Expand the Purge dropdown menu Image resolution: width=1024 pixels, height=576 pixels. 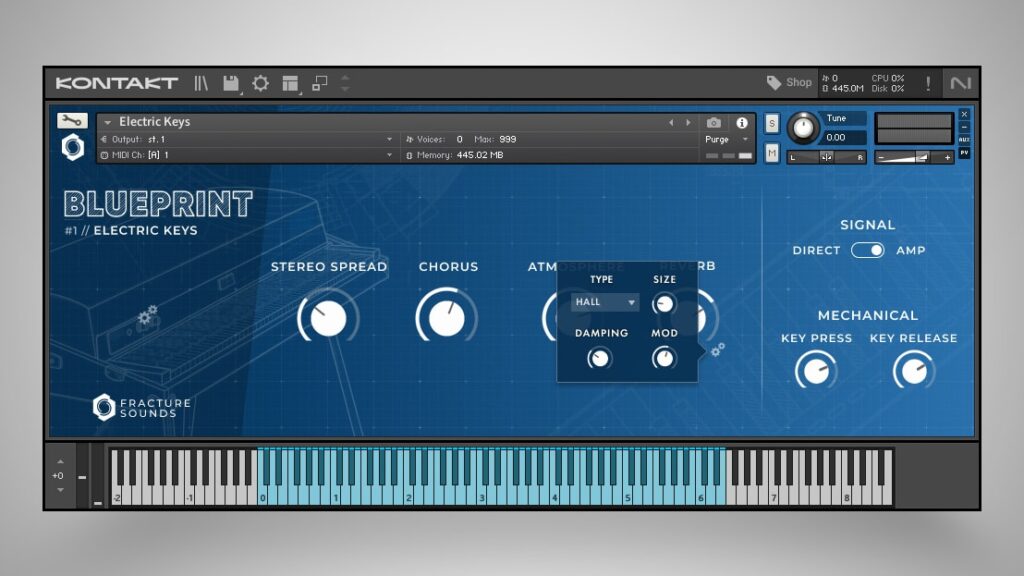click(725, 140)
